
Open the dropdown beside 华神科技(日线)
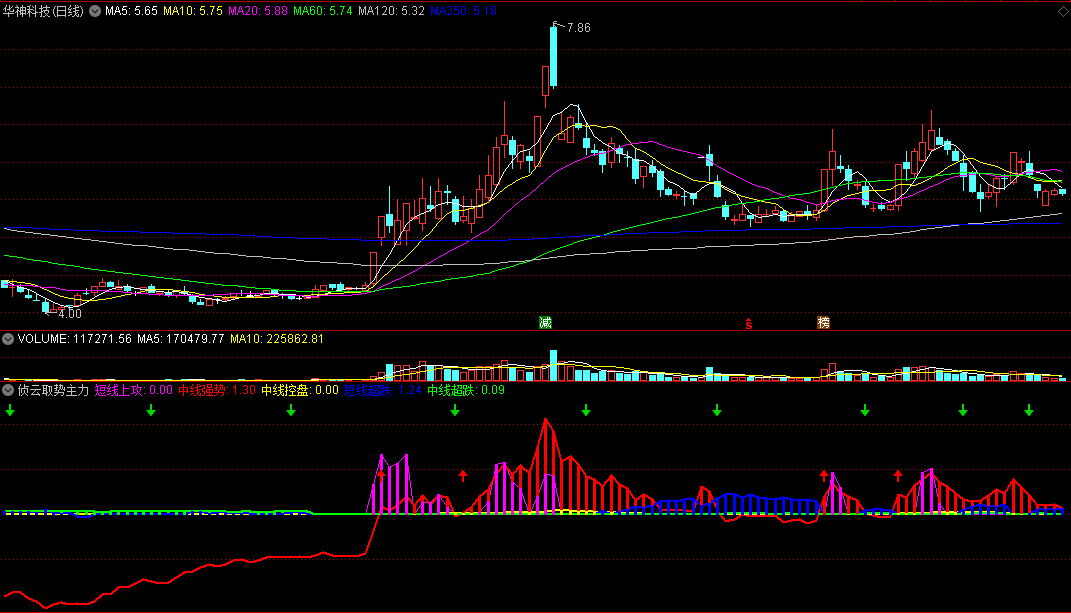tap(95, 11)
